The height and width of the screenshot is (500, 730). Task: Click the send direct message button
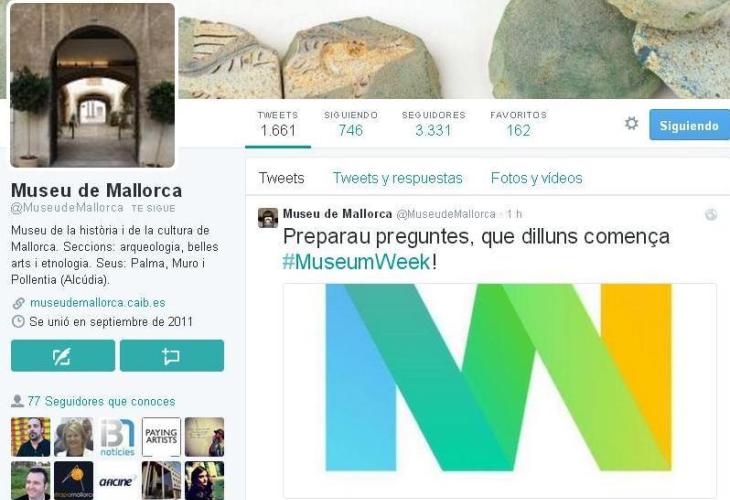click(x=172, y=356)
